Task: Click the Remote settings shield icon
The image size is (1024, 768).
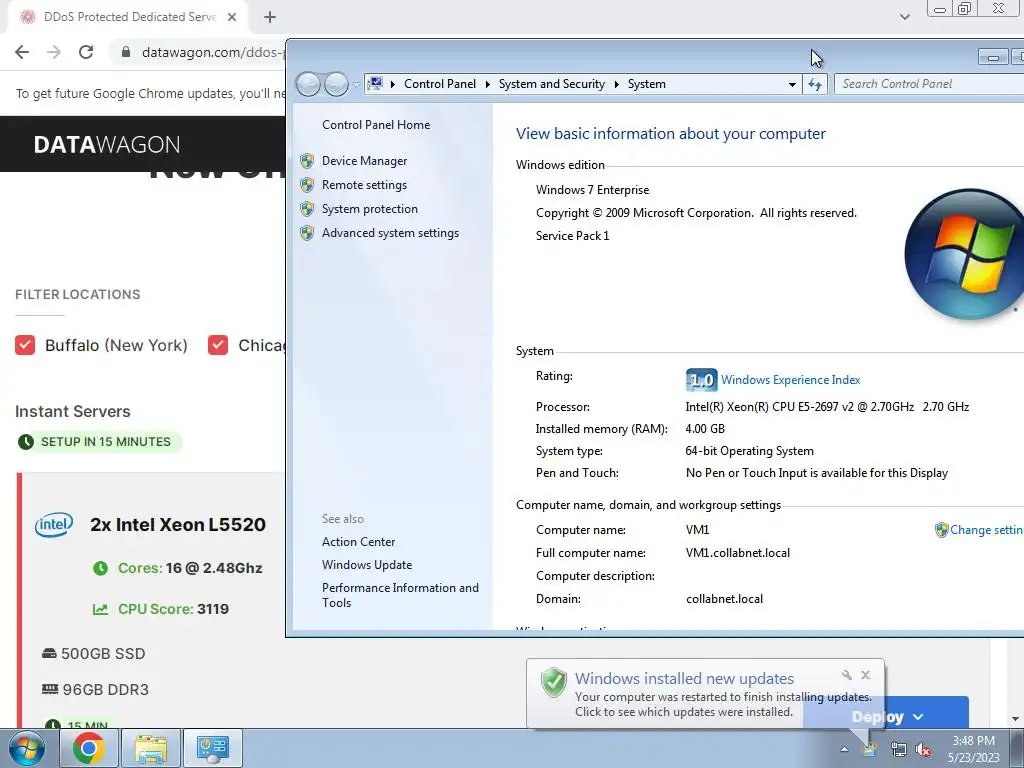Action: pos(307,185)
